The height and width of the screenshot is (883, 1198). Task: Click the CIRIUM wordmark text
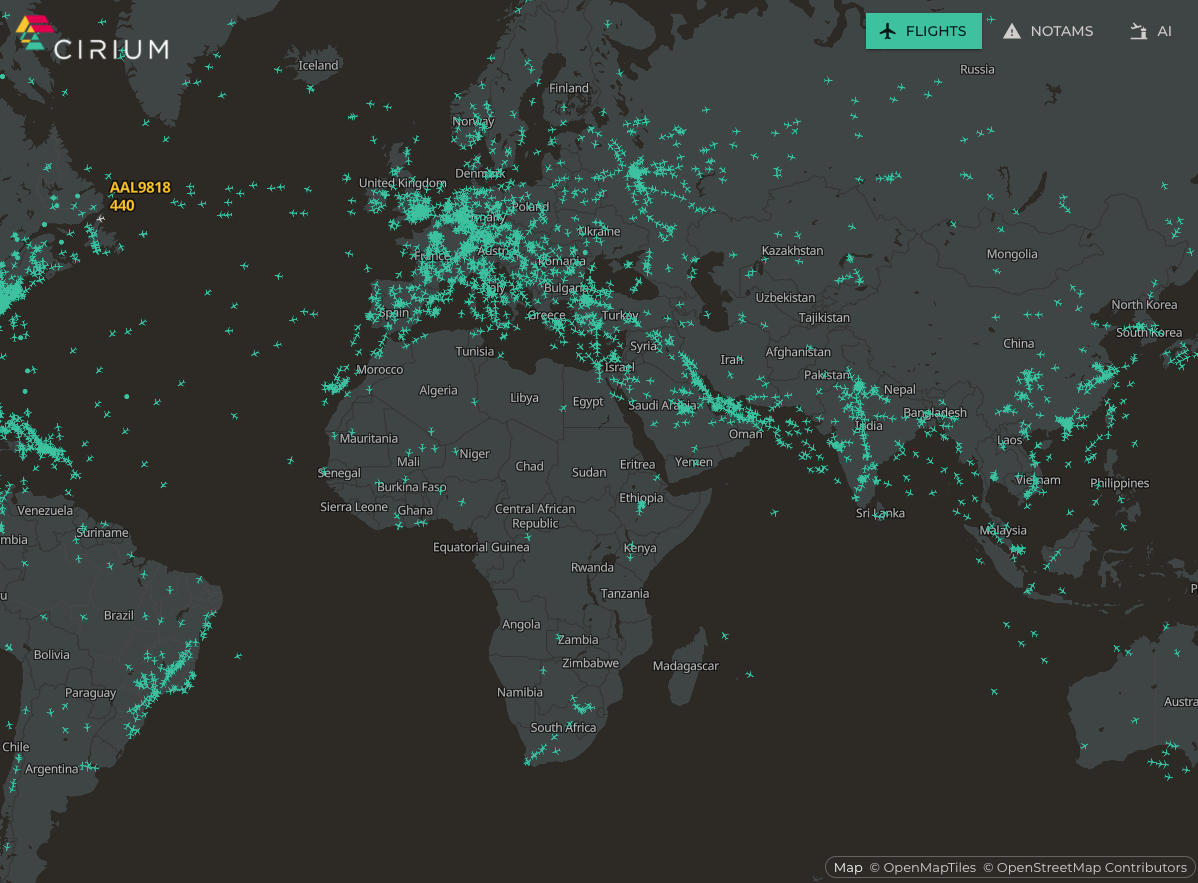click(112, 50)
